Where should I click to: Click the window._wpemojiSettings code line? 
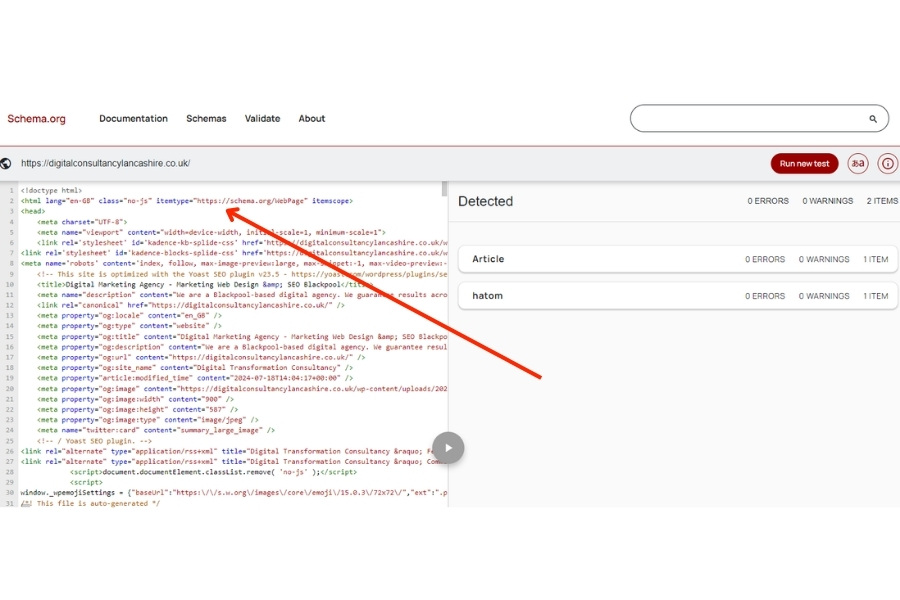point(234,493)
